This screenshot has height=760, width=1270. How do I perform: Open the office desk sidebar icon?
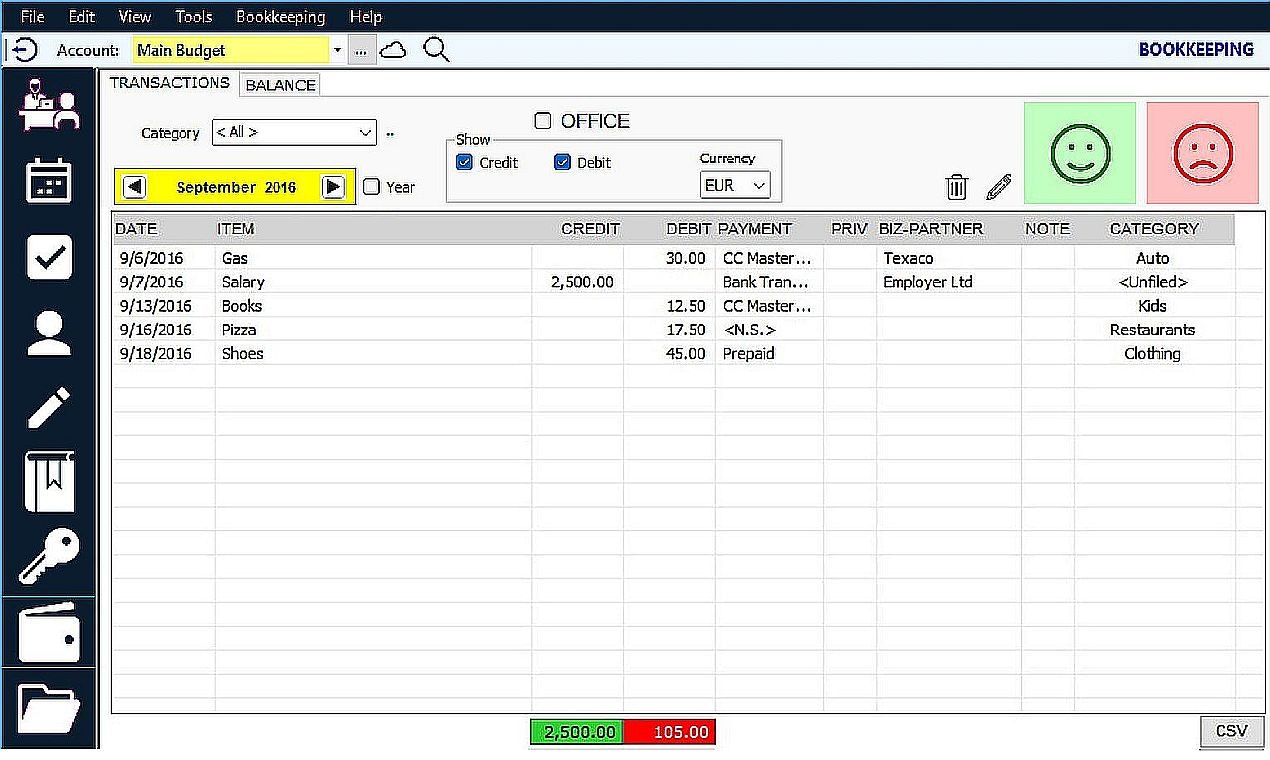click(x=49, y=103)
